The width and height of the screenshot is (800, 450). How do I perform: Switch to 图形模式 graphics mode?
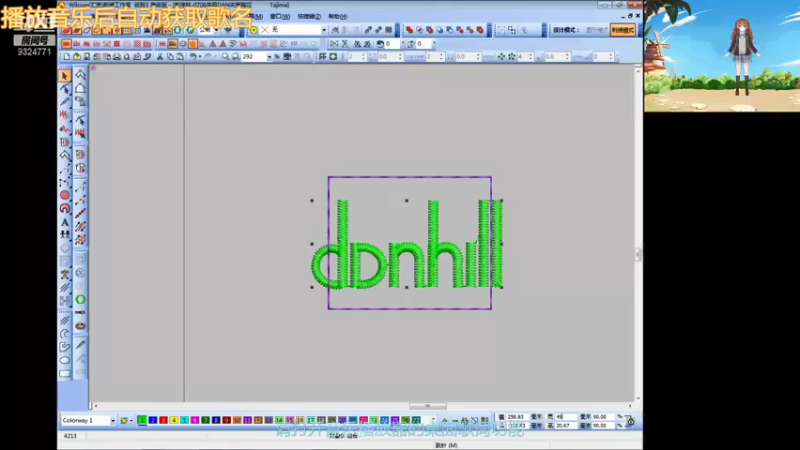point(596,30)
